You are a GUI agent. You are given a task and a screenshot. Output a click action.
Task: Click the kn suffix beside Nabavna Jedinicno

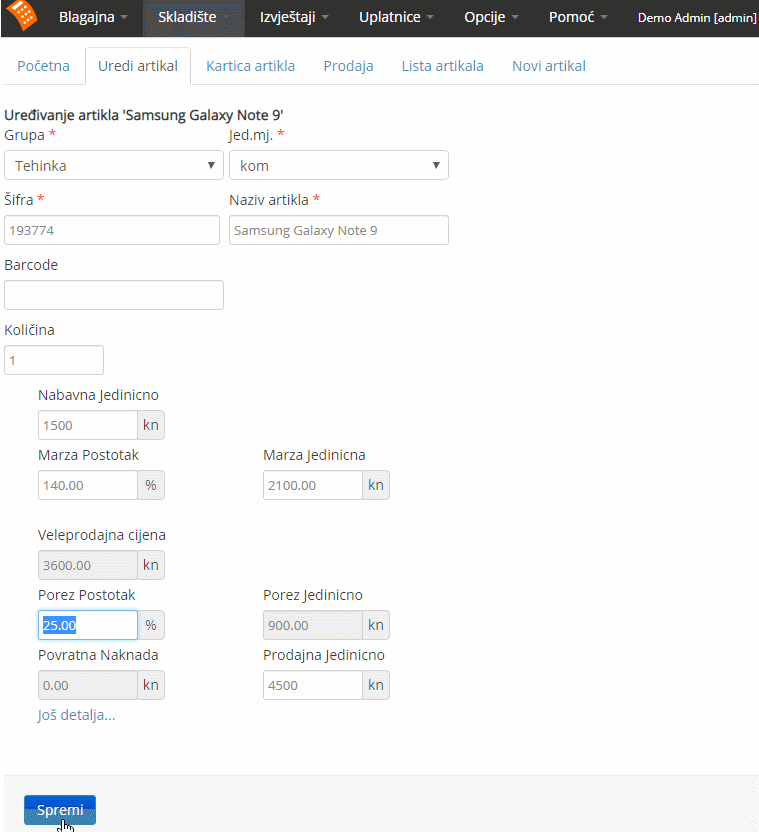point(151,425)
